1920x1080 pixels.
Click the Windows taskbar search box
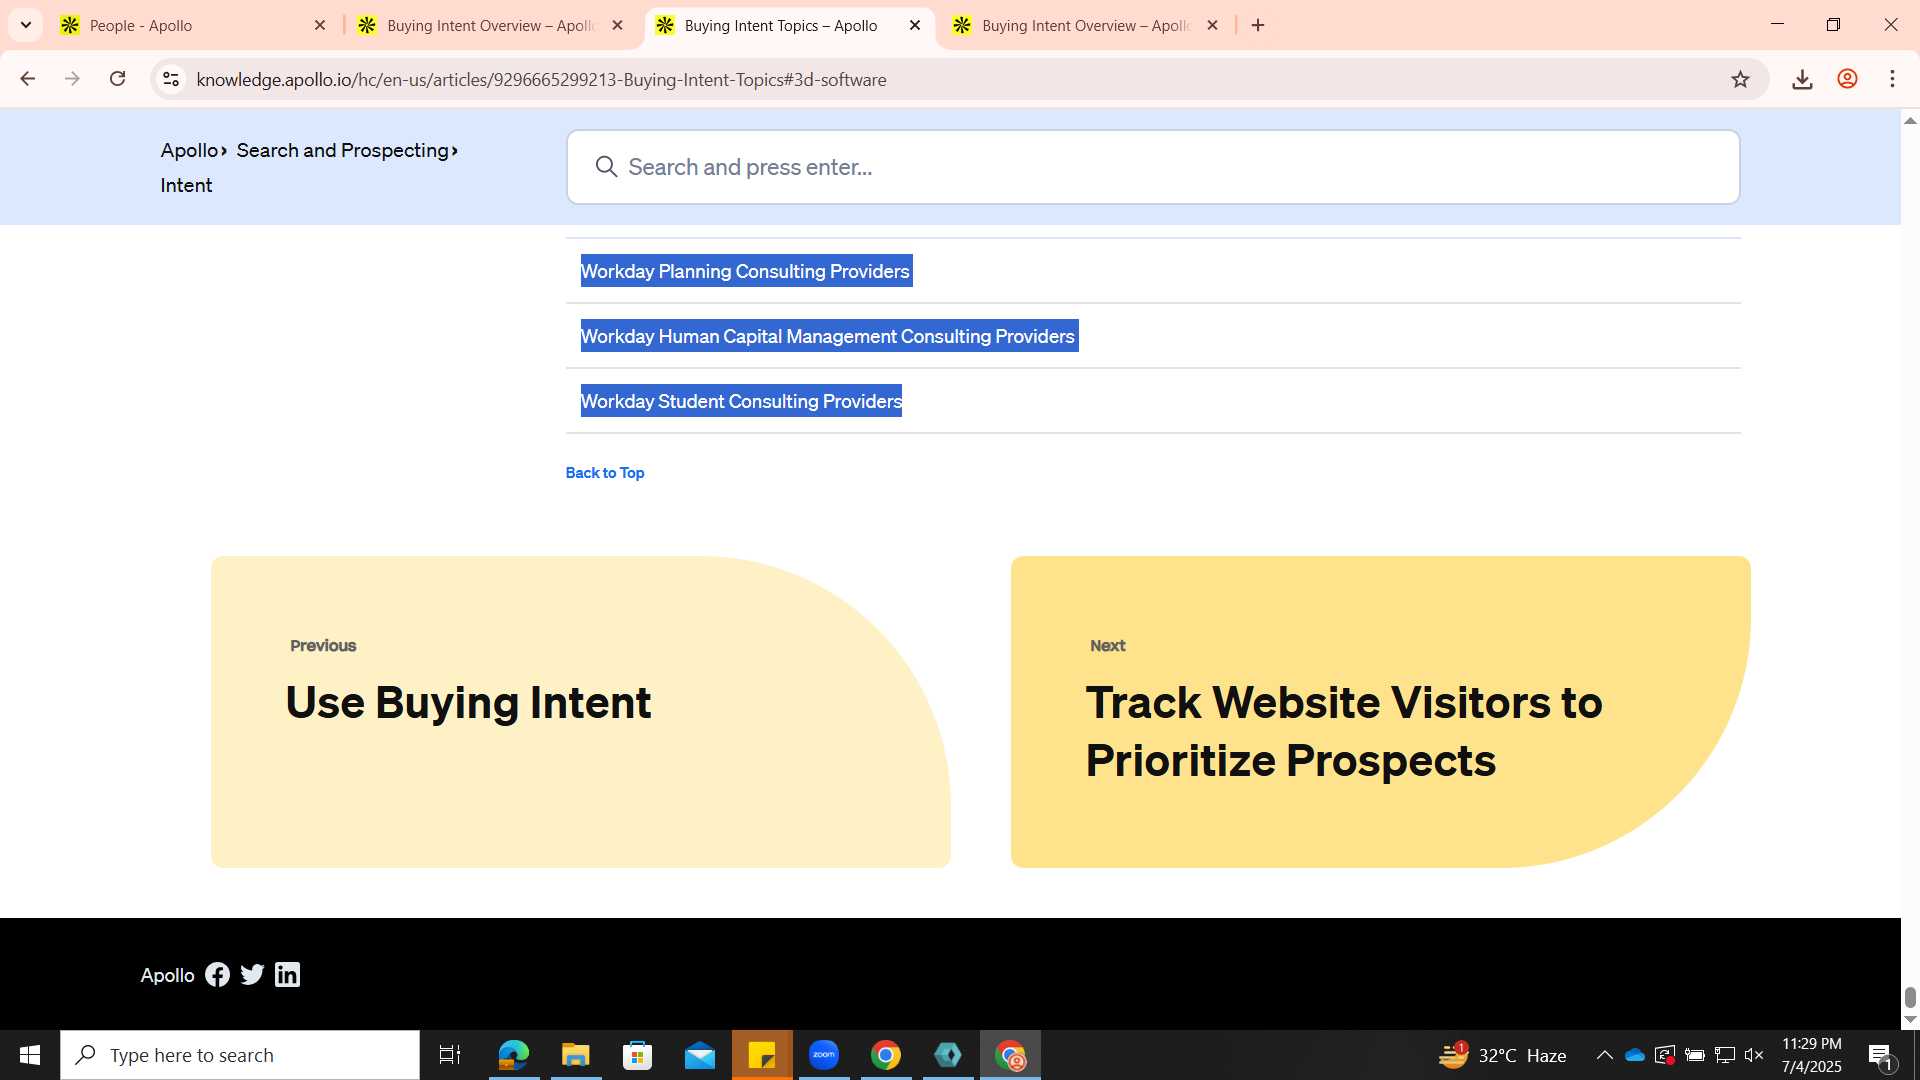coord(240,1055)
